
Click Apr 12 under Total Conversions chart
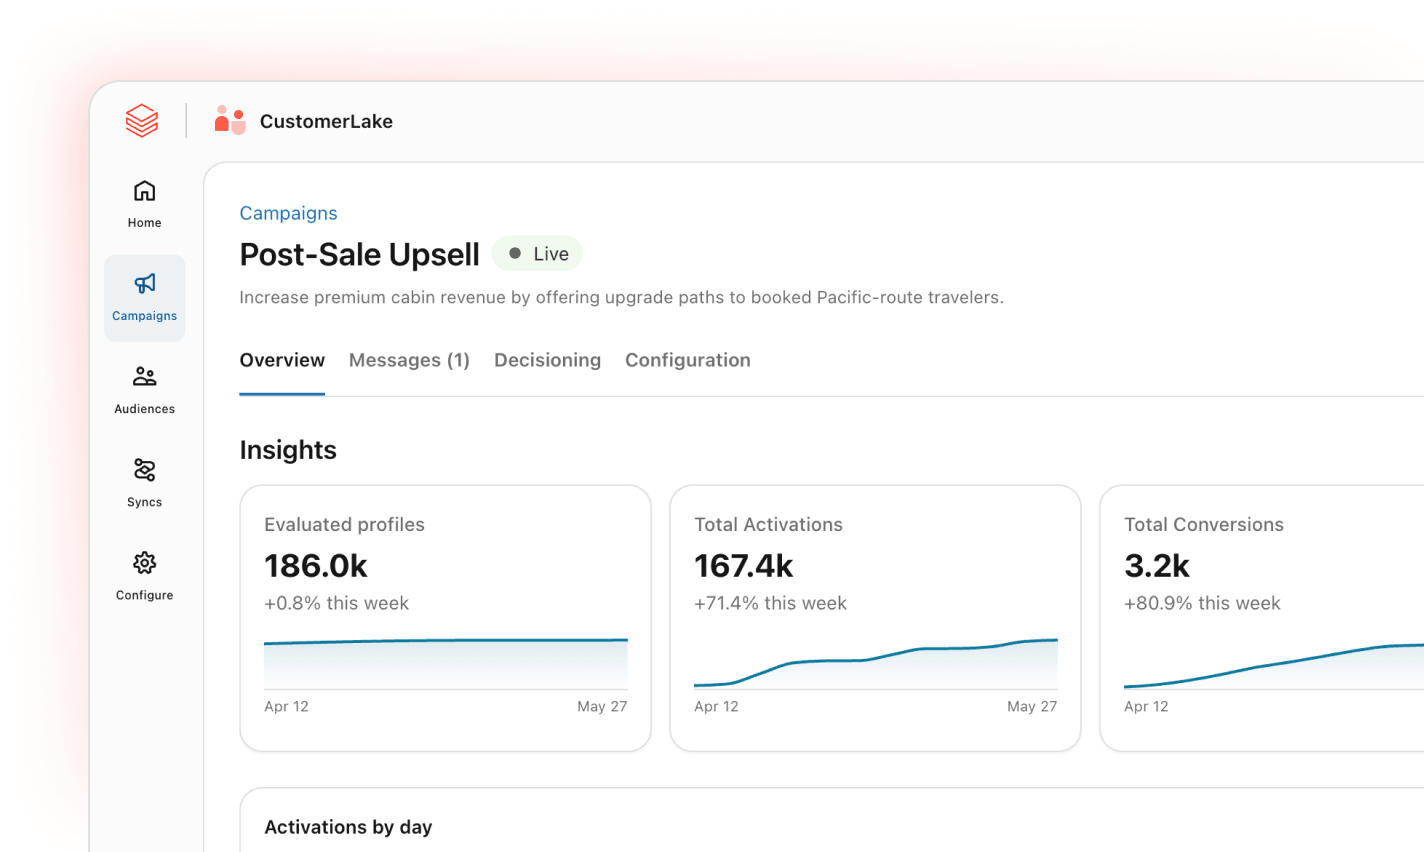(1146, 706)
